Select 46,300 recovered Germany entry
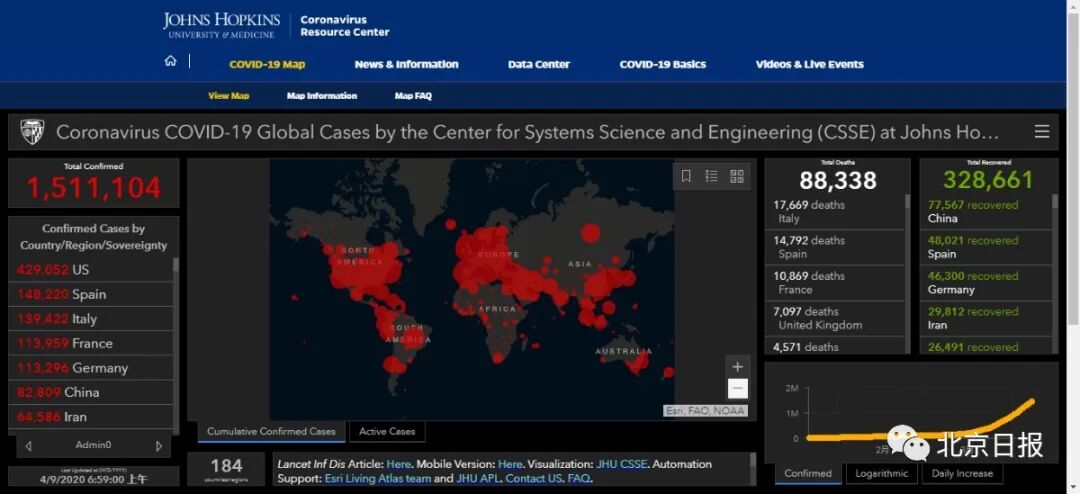This screenshot has width=1080, height=494. click(986, 282)
